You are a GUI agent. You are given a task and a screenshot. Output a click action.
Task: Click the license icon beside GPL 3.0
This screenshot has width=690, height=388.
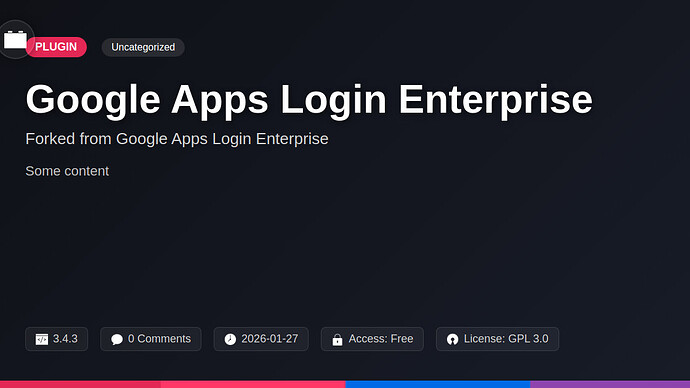(452, 339)
